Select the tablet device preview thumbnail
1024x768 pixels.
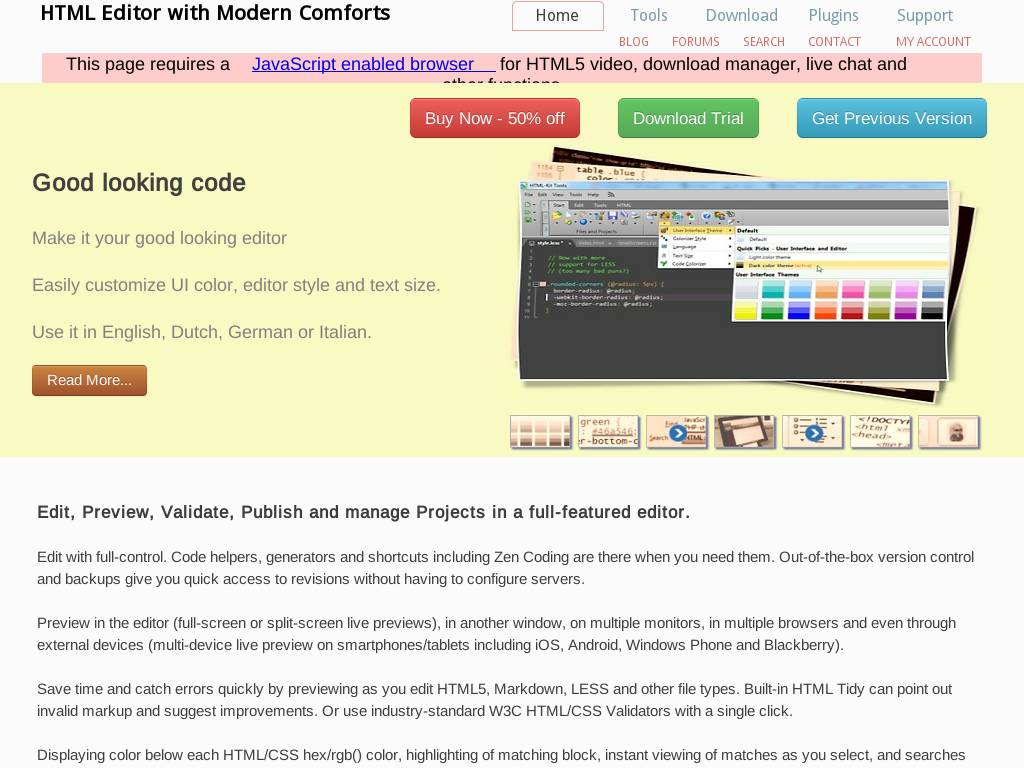pyautogui.click(x=744, y=432)
